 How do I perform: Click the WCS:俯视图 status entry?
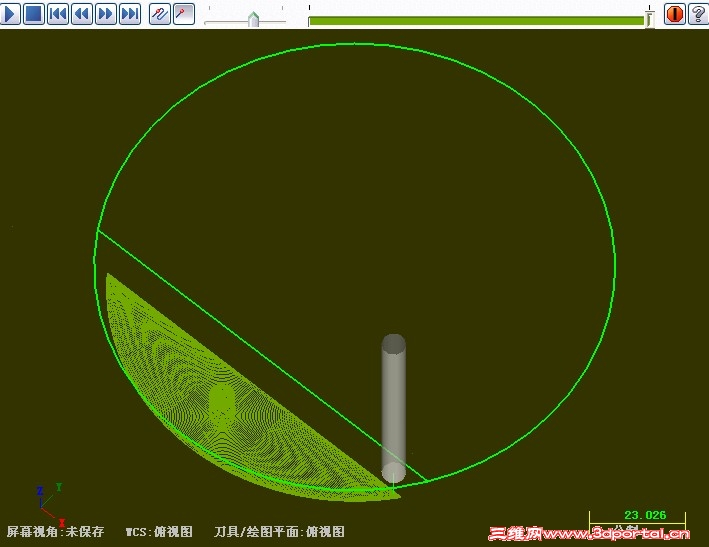tap(159, 532)
